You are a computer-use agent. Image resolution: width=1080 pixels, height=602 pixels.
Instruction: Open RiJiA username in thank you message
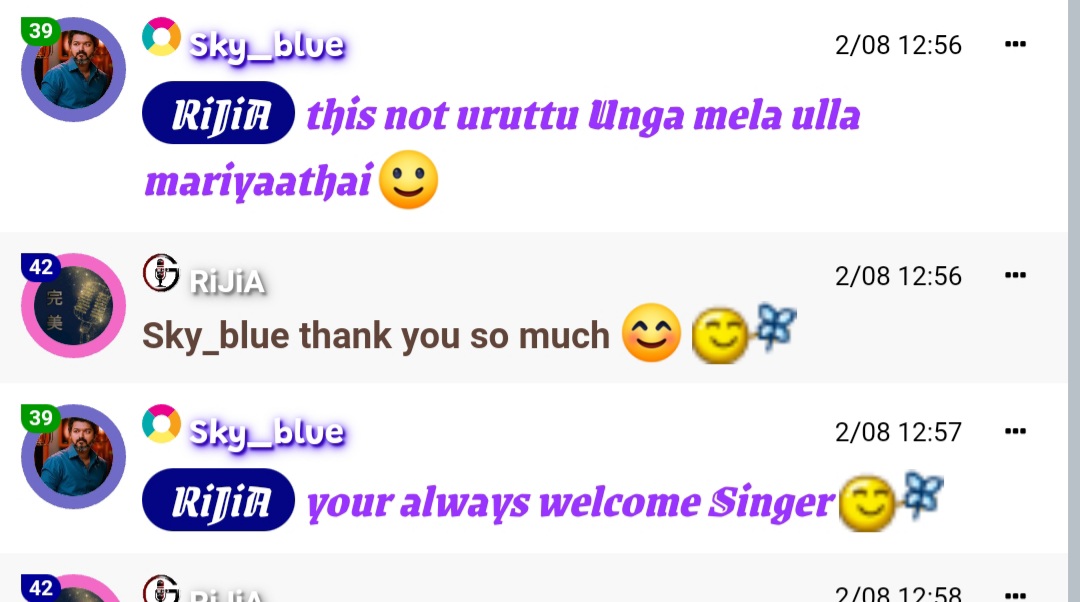click(x=227, y=282)
